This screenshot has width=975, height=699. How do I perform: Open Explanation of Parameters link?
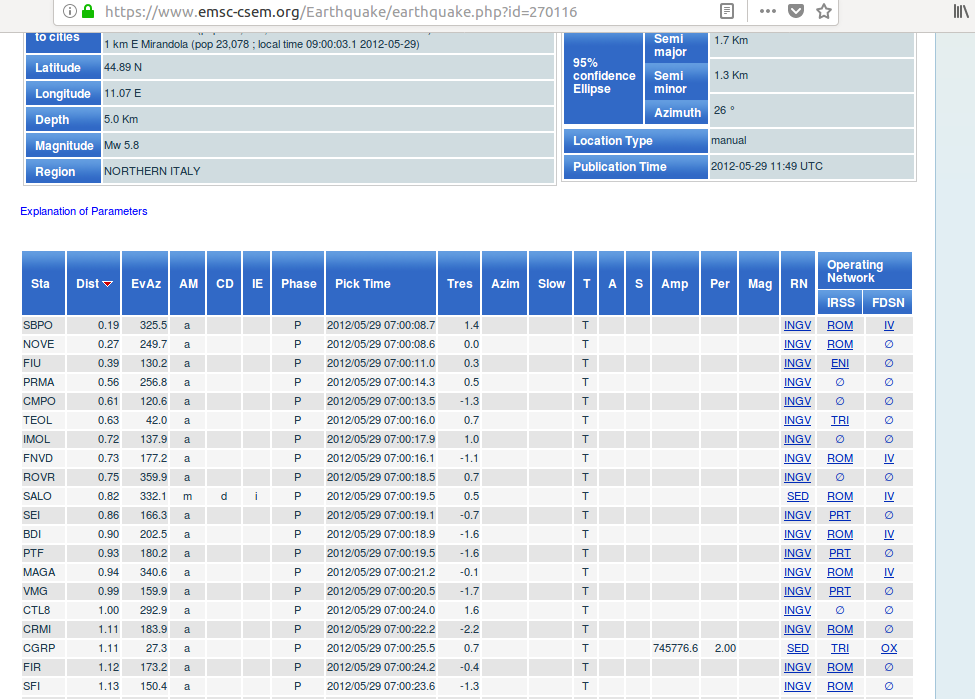(84, 211)
